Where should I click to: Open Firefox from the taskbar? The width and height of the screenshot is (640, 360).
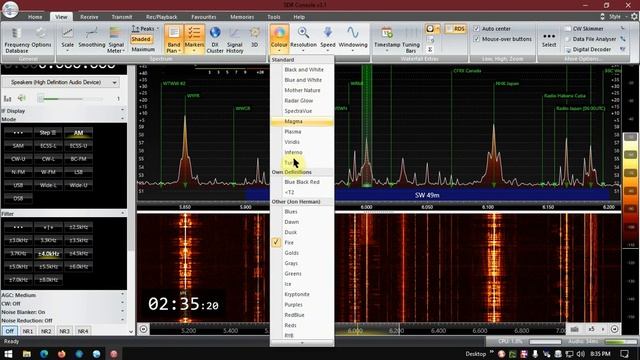pyautogui.click(x=62, y=354)
